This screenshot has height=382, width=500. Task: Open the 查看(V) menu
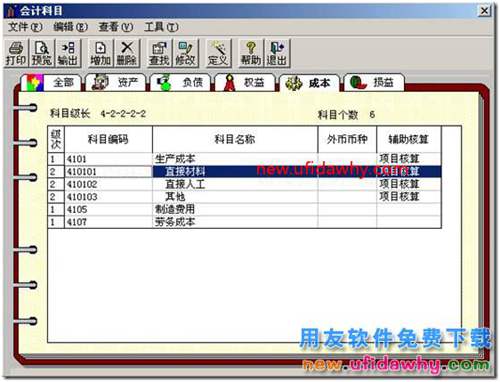(x=116, y=27)
